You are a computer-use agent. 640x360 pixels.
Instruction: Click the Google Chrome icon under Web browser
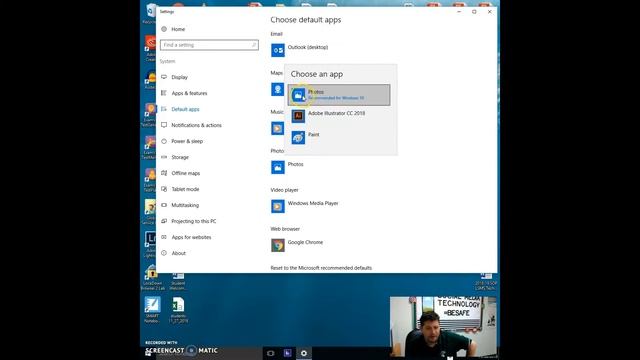(278, 245)
